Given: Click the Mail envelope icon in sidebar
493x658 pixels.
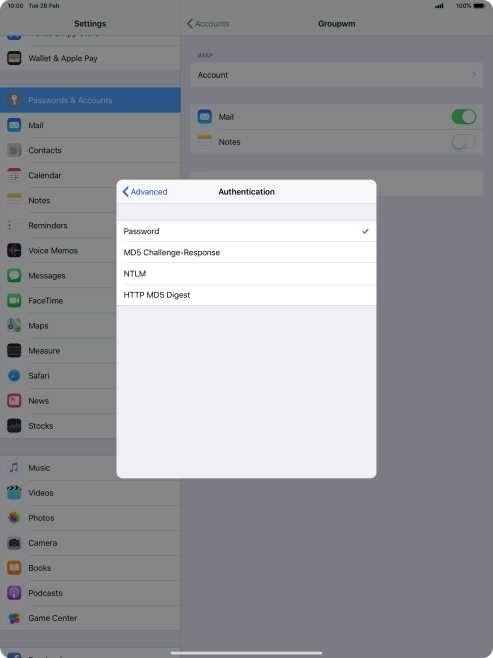Looking at the screenshot, I should pyautogui.click(x=14, y=125).
